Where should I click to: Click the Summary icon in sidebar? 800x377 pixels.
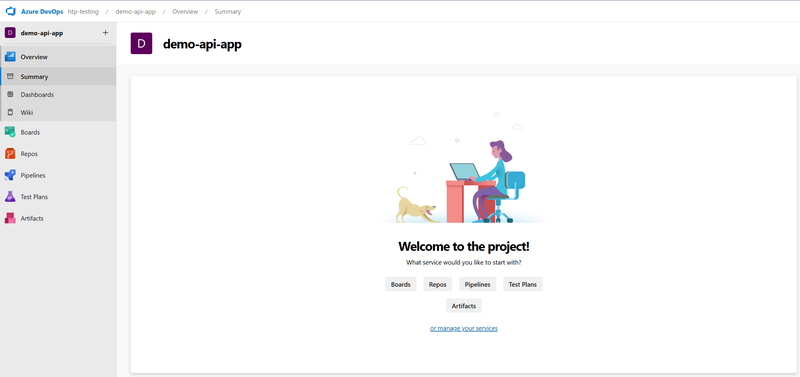[x=10, y=77]
